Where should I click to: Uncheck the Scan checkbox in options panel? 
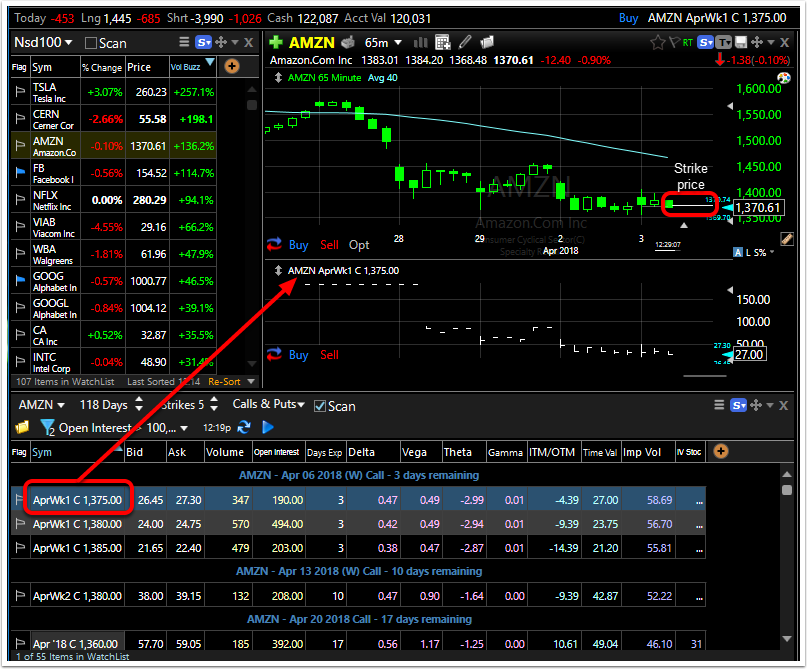click(320, 406)
